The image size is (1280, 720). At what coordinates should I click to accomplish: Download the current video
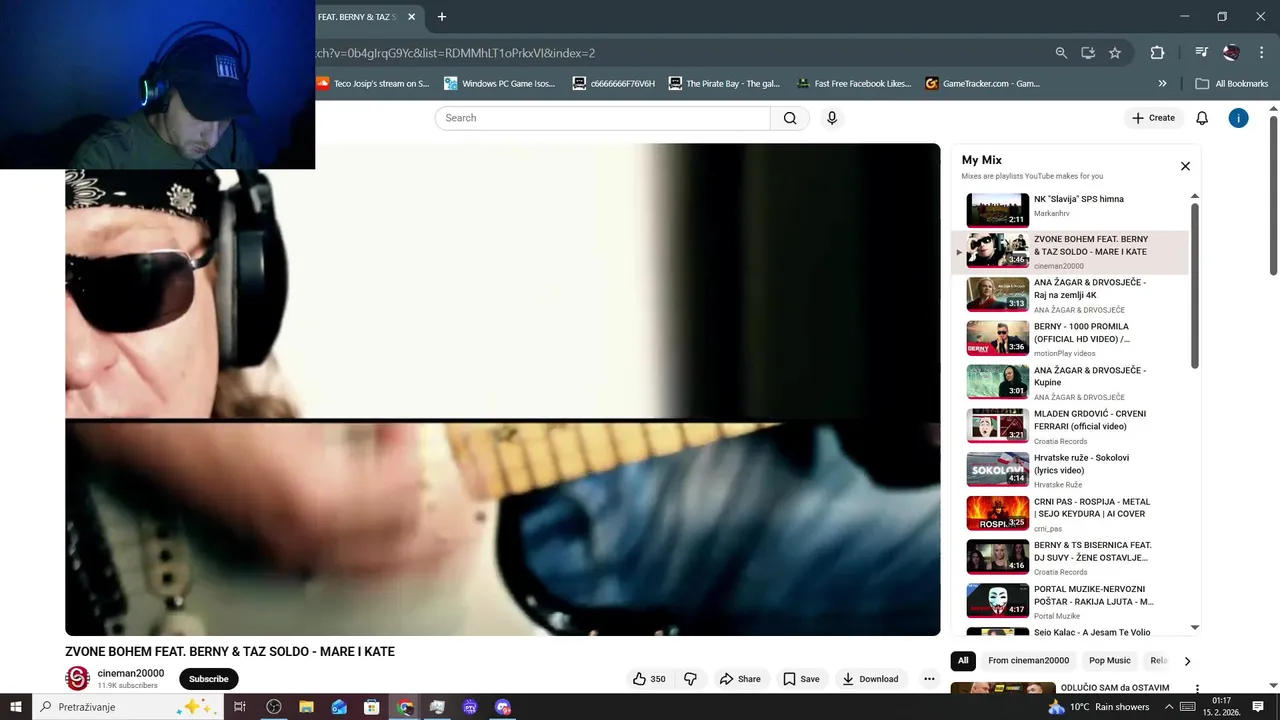tap(870, 679)
